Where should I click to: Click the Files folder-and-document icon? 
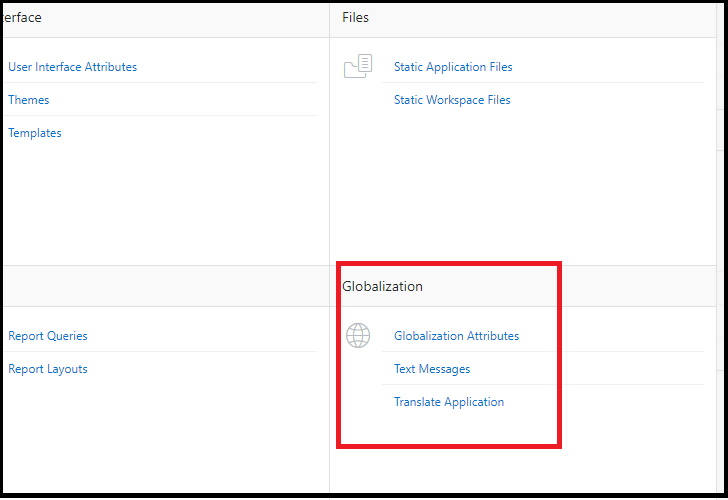coord(357,67)
